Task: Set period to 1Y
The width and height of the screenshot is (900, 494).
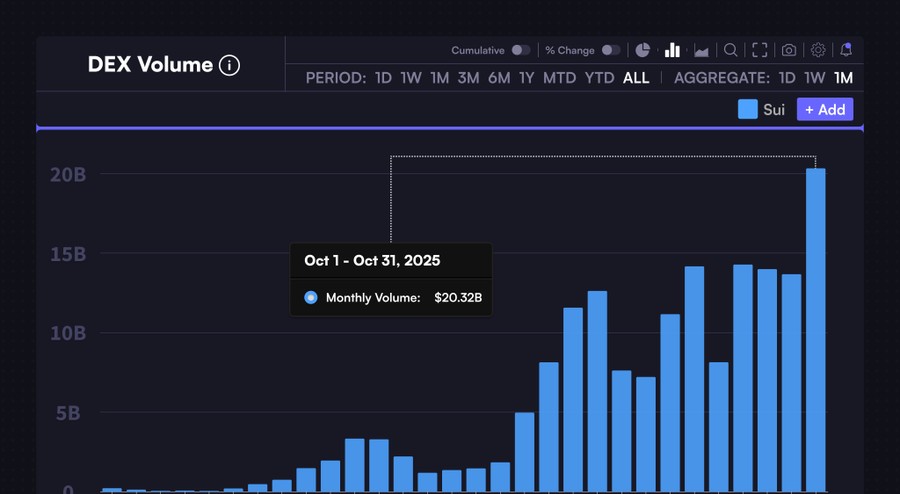Action: point(526,78)
